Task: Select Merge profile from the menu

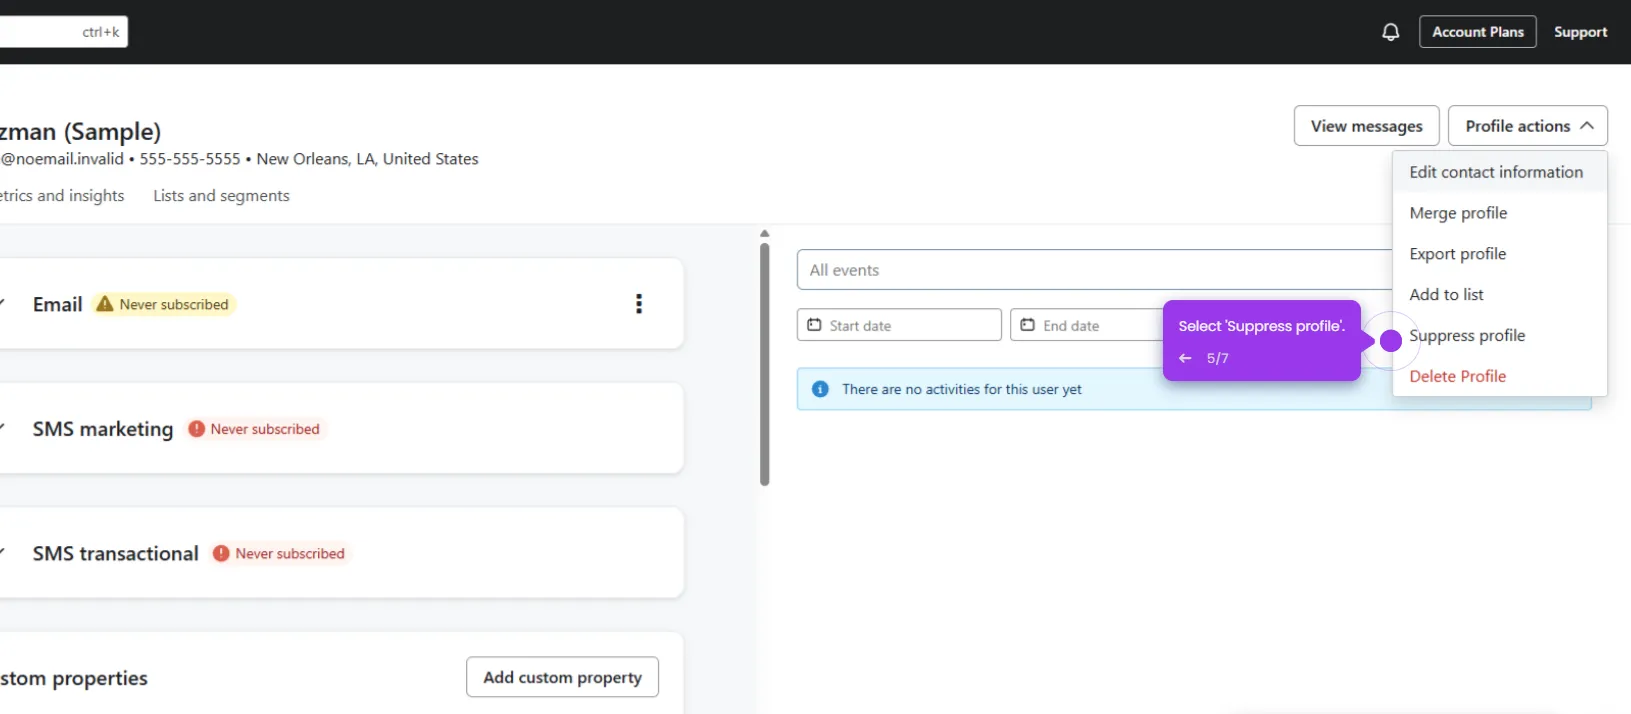Action: click(x=1499, y=213)
